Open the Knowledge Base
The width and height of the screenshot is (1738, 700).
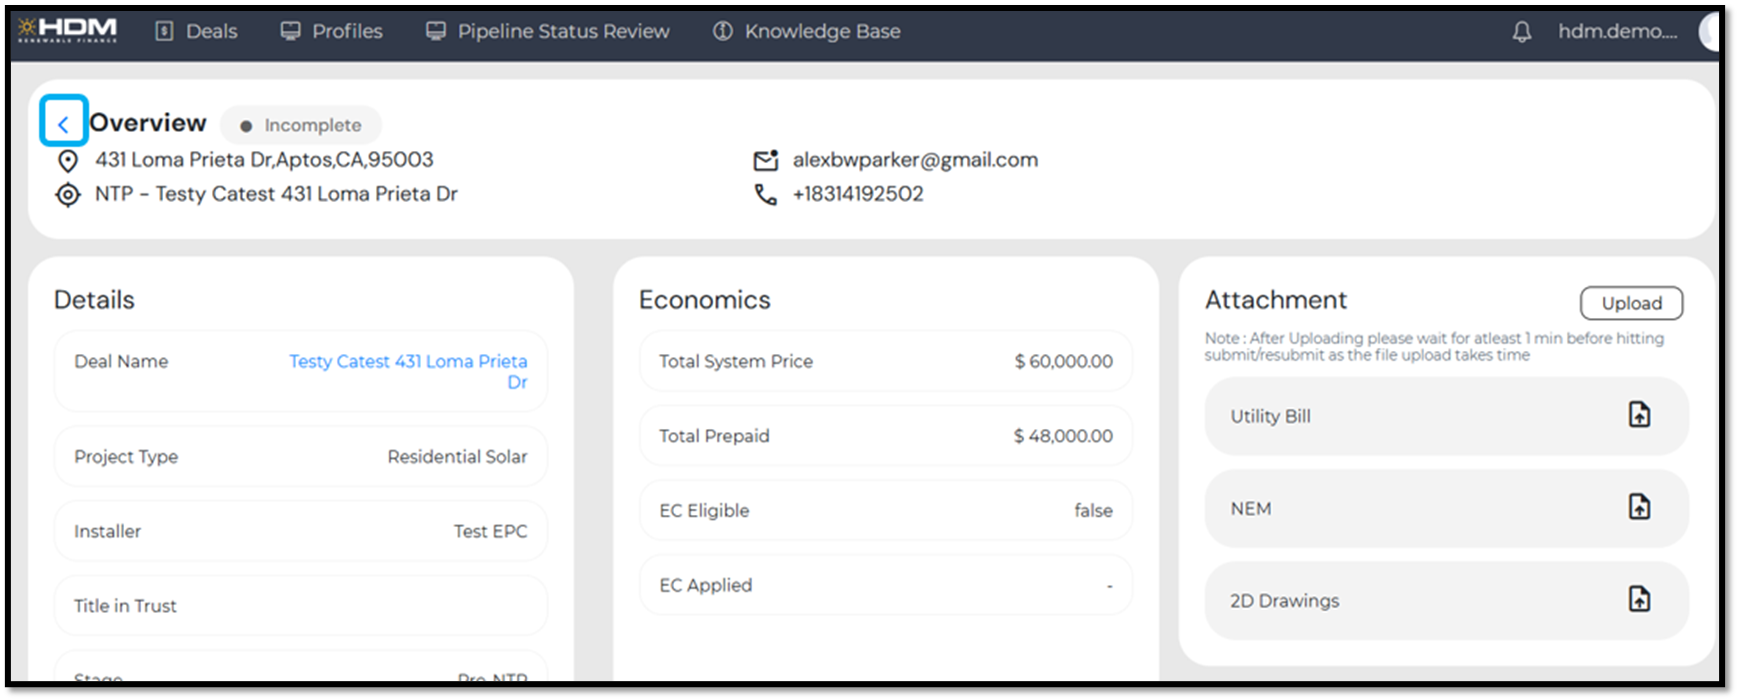[x=807, y=31]
